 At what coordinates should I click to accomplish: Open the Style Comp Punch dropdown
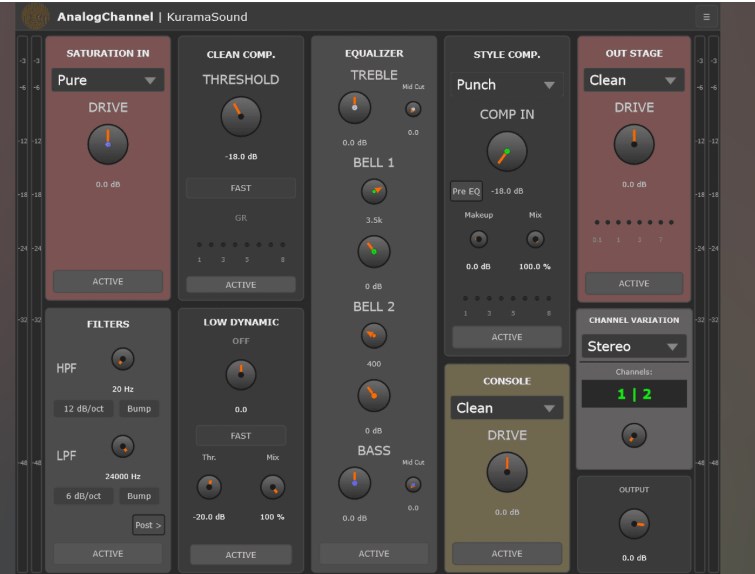click(506, 85)
